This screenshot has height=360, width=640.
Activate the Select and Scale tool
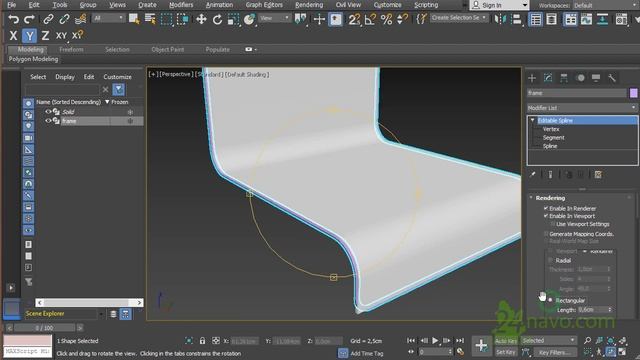click(233, 19)
